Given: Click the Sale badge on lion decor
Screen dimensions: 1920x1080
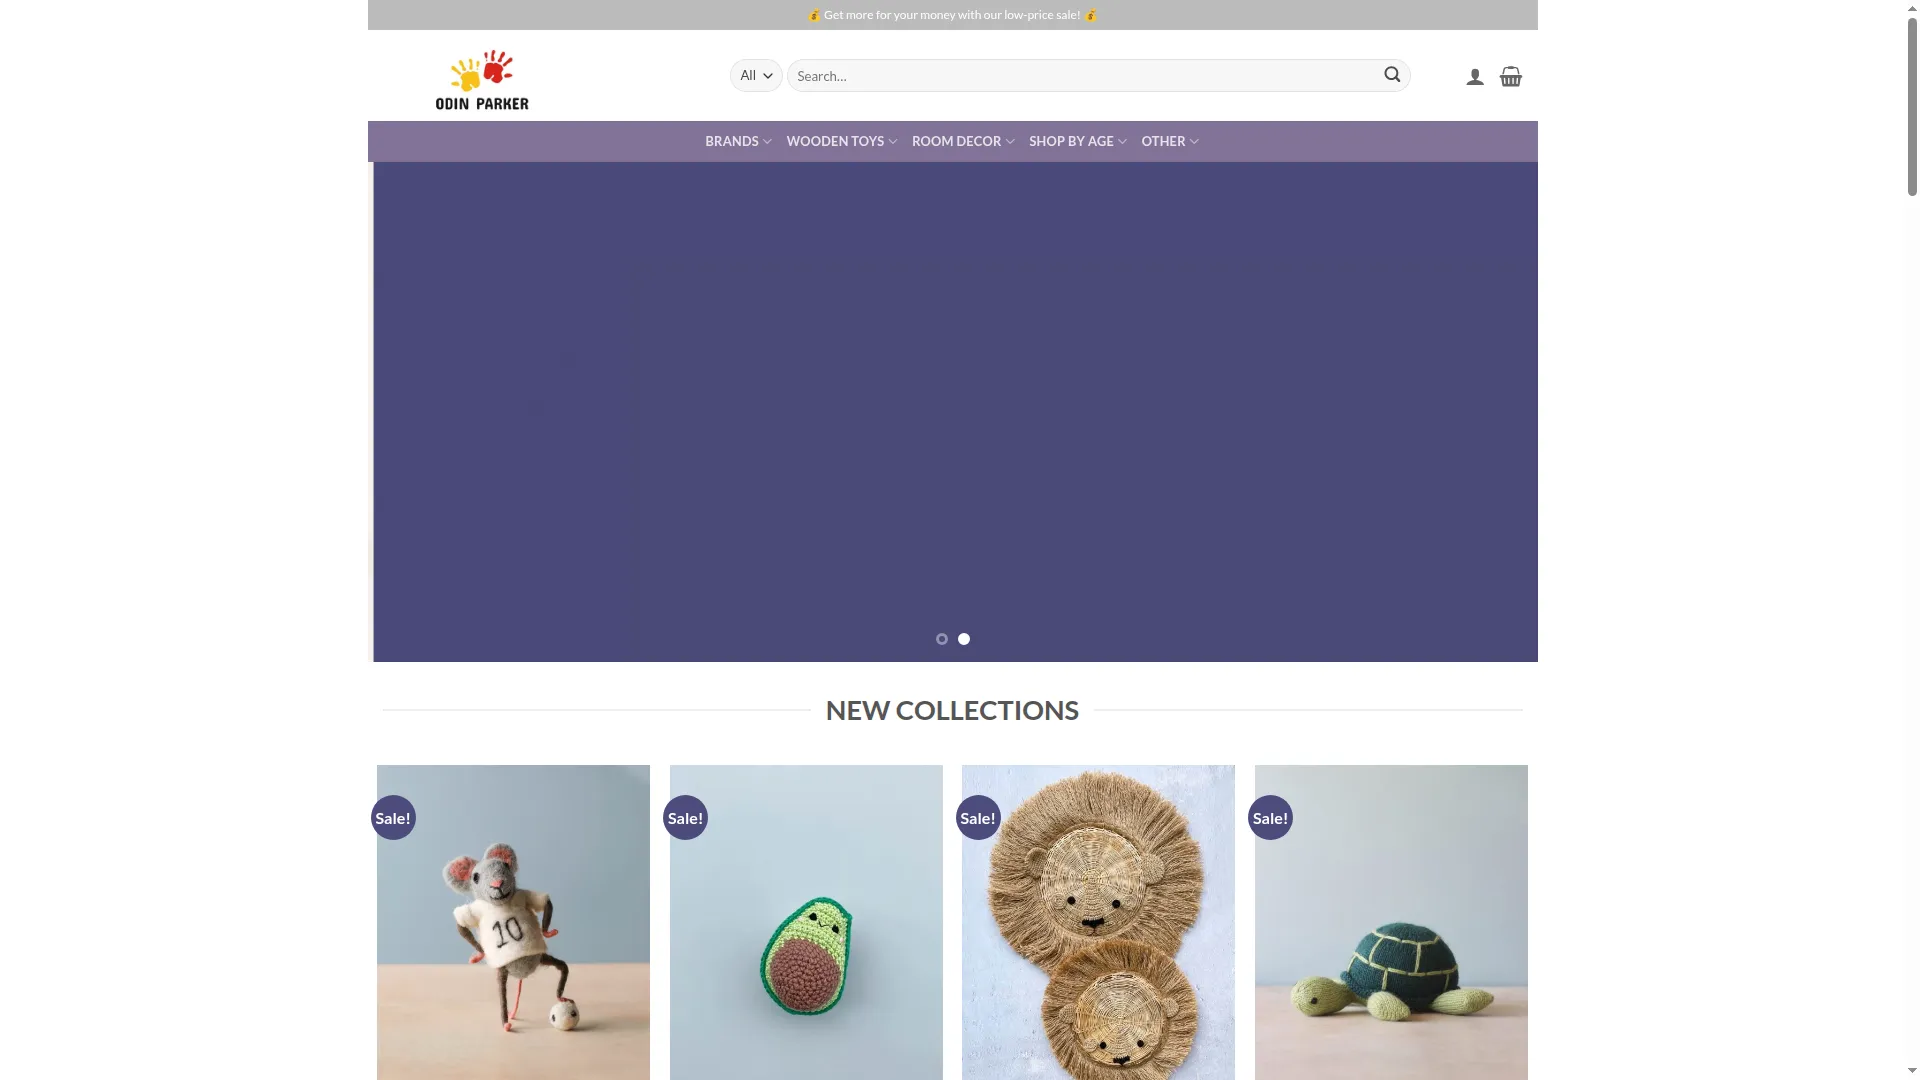Looking at the screenshot, I should tap(978, 818).
